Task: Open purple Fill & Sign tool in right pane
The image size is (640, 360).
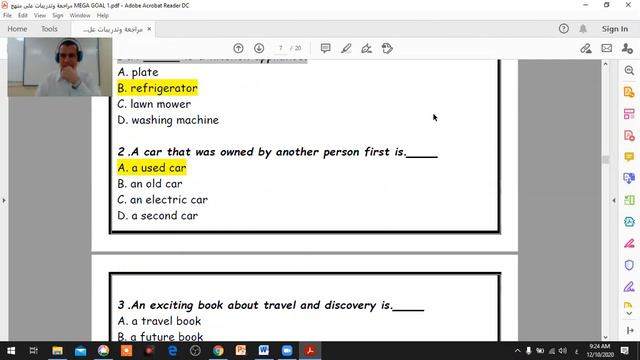Action: tap(629, 287)
